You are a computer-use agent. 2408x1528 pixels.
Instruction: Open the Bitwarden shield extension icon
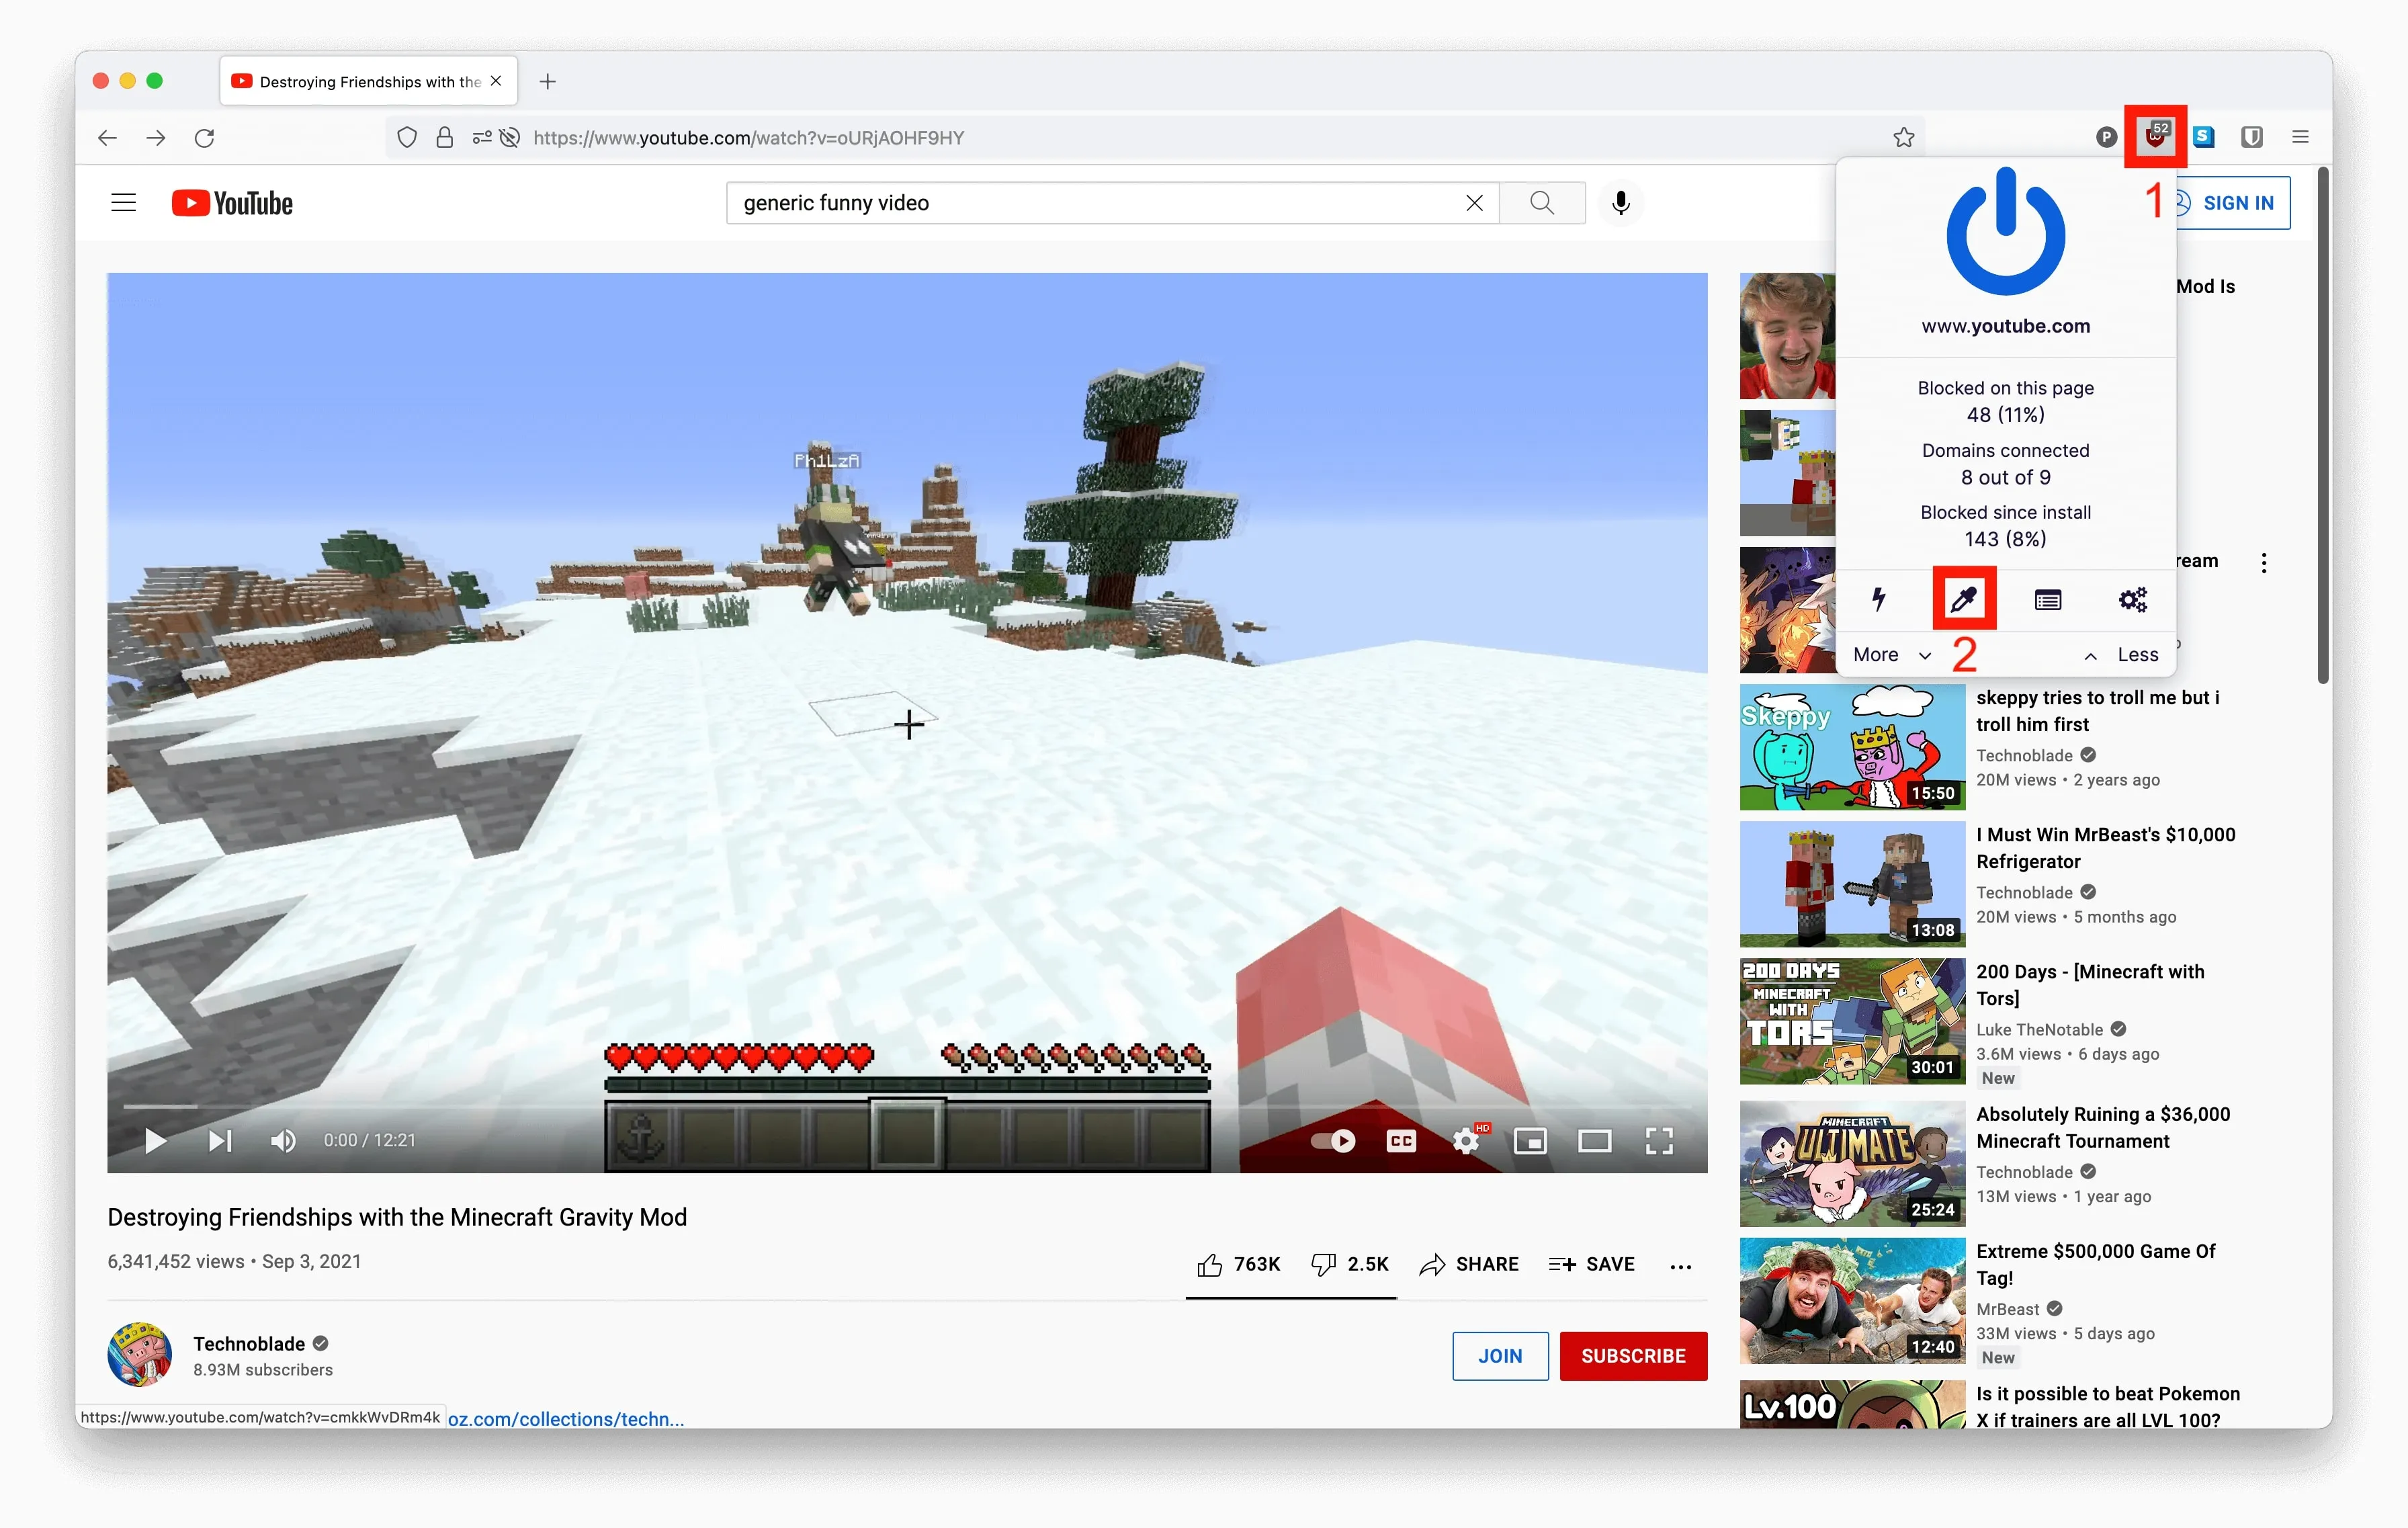[2252, 137]
